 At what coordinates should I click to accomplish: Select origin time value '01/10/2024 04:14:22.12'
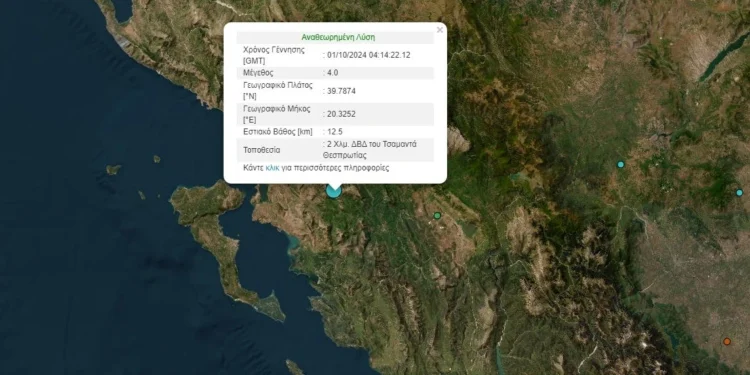coord(369,55)
